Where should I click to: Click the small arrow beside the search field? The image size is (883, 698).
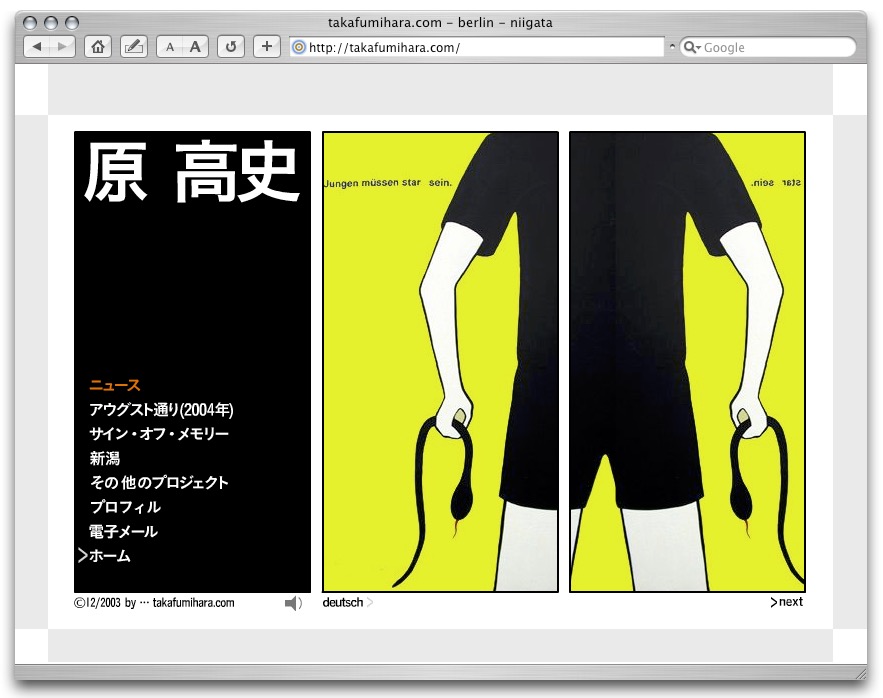(672, 47)
